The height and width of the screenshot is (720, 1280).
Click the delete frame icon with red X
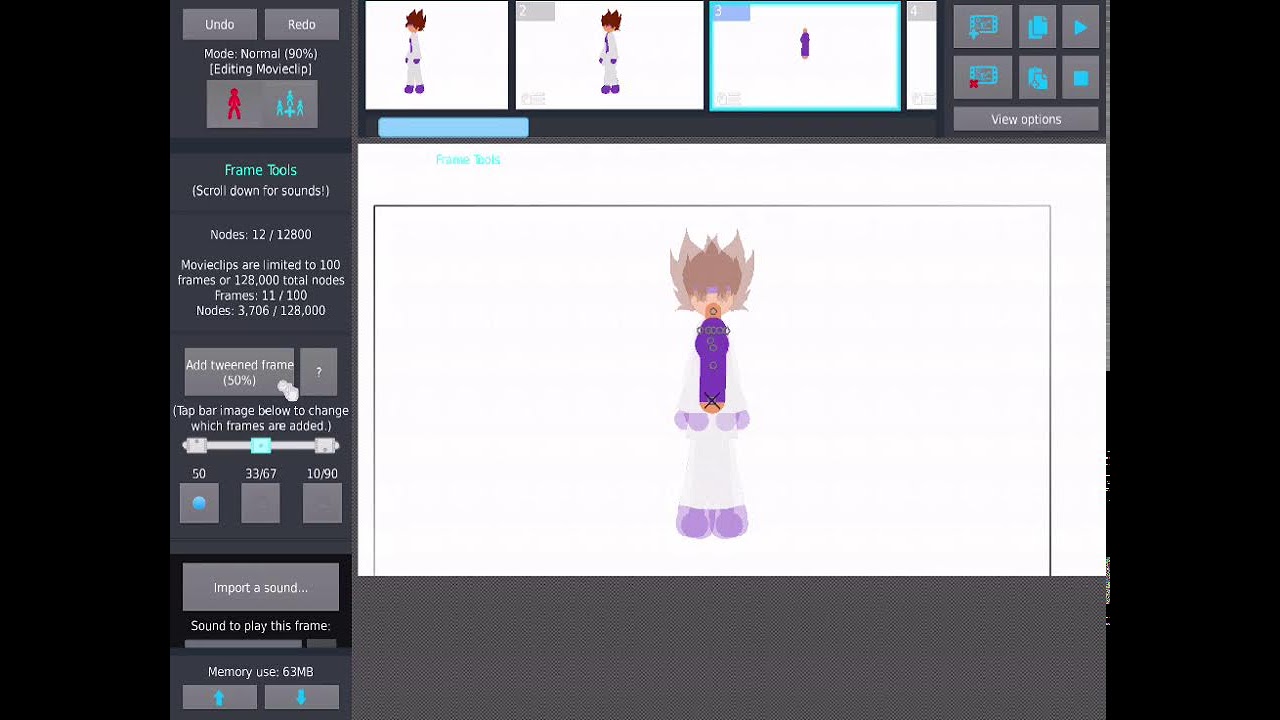tap(982, 78)
